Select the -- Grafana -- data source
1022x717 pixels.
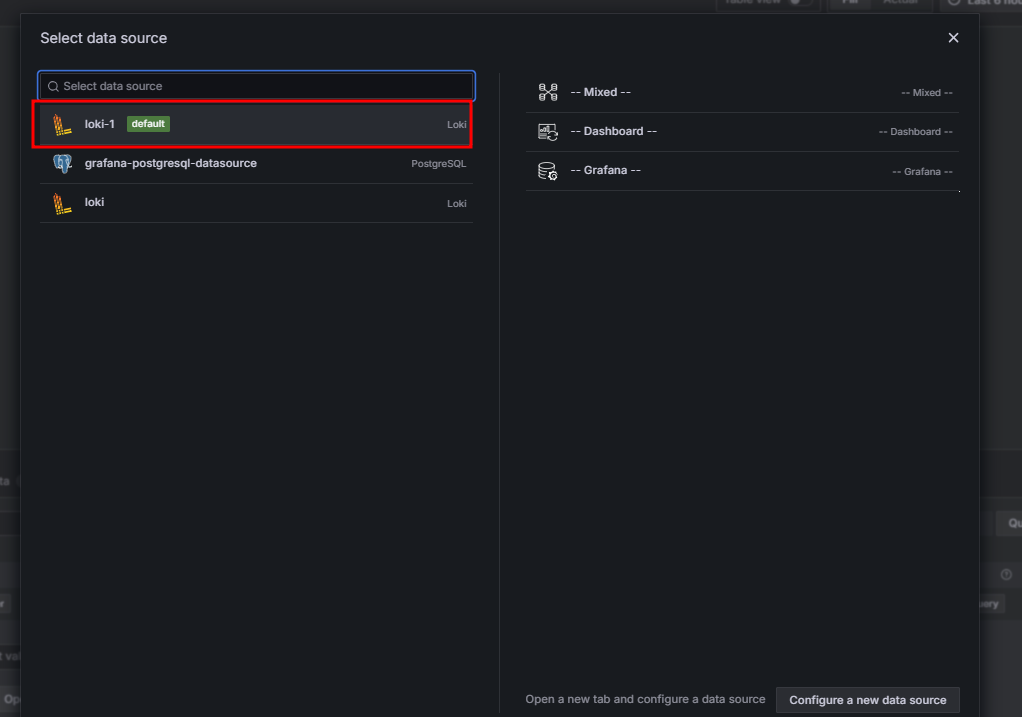[x=742, y=171]
